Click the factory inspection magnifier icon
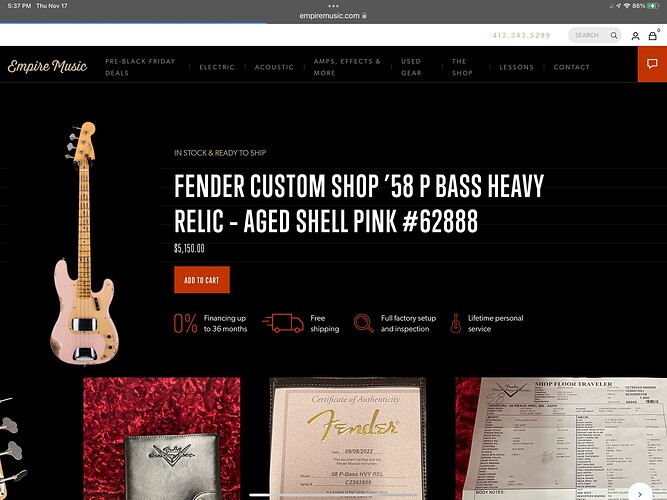The image size is (667, 500). (x=363, y=323)
